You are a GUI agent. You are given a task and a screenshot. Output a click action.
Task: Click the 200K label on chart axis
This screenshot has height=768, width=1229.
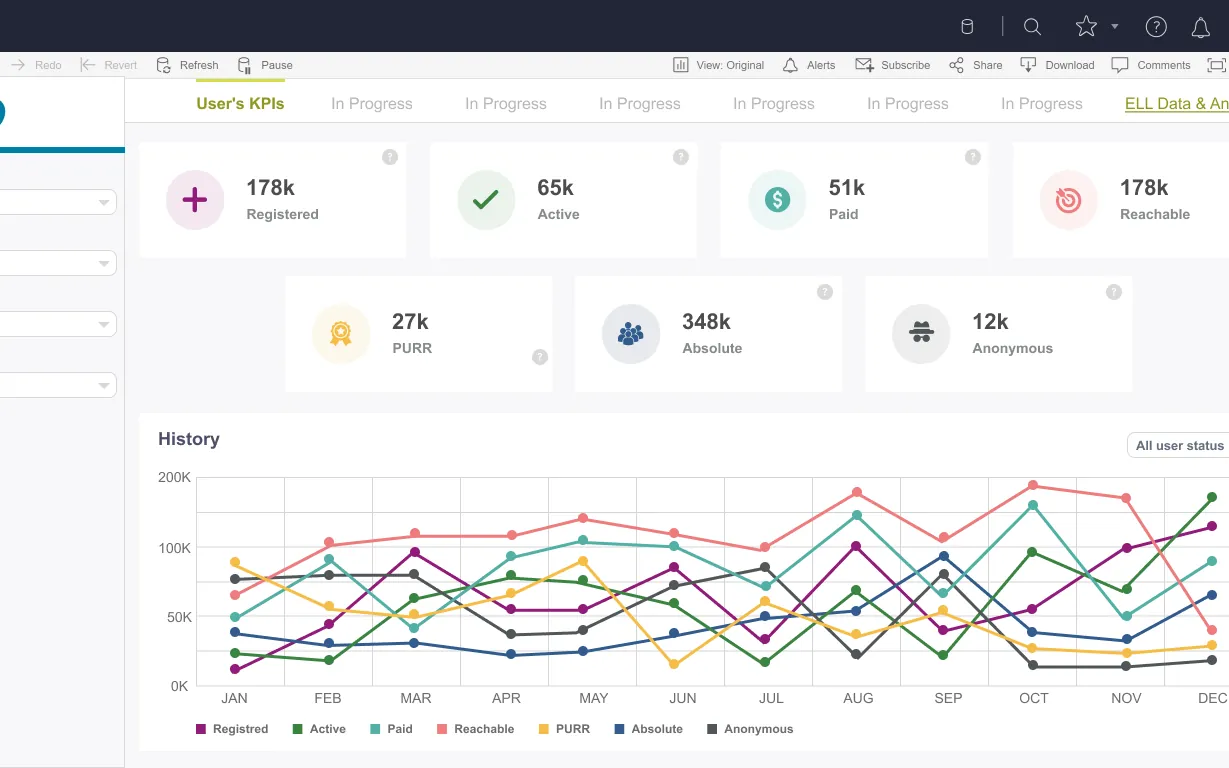click(x=174, y=477)
